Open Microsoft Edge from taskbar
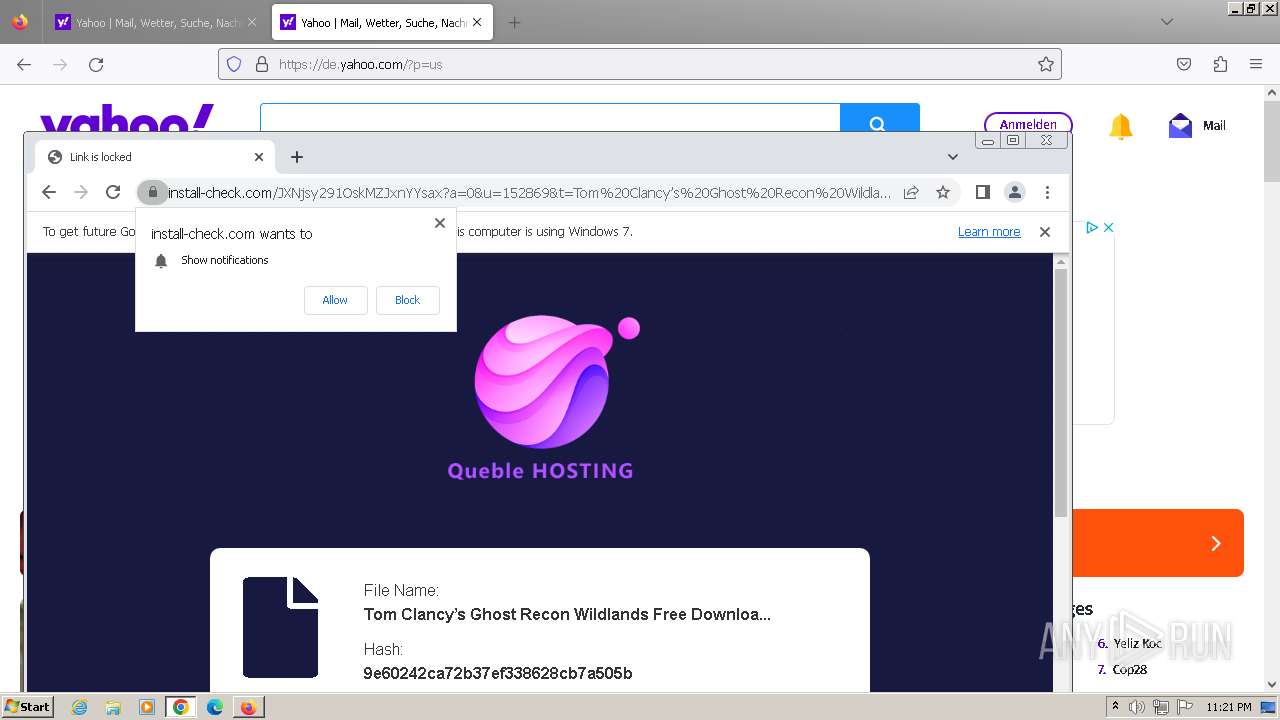The image size is (1280, 720). coord(215,707)
